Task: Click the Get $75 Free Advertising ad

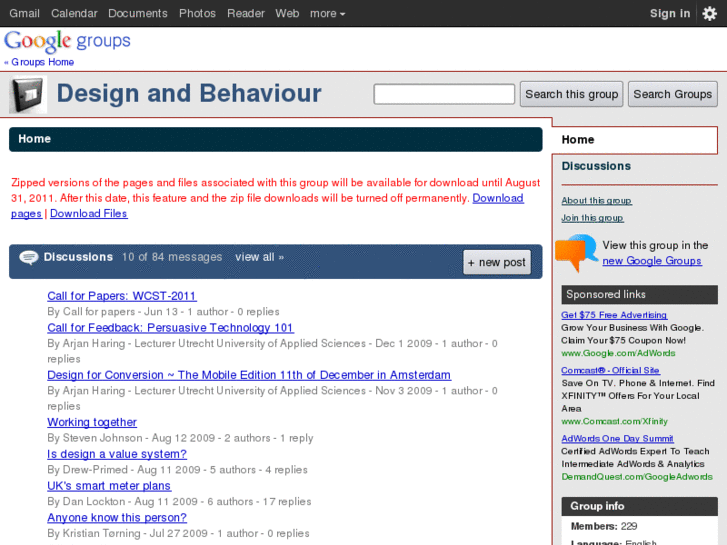Action: tap(614, 315)
